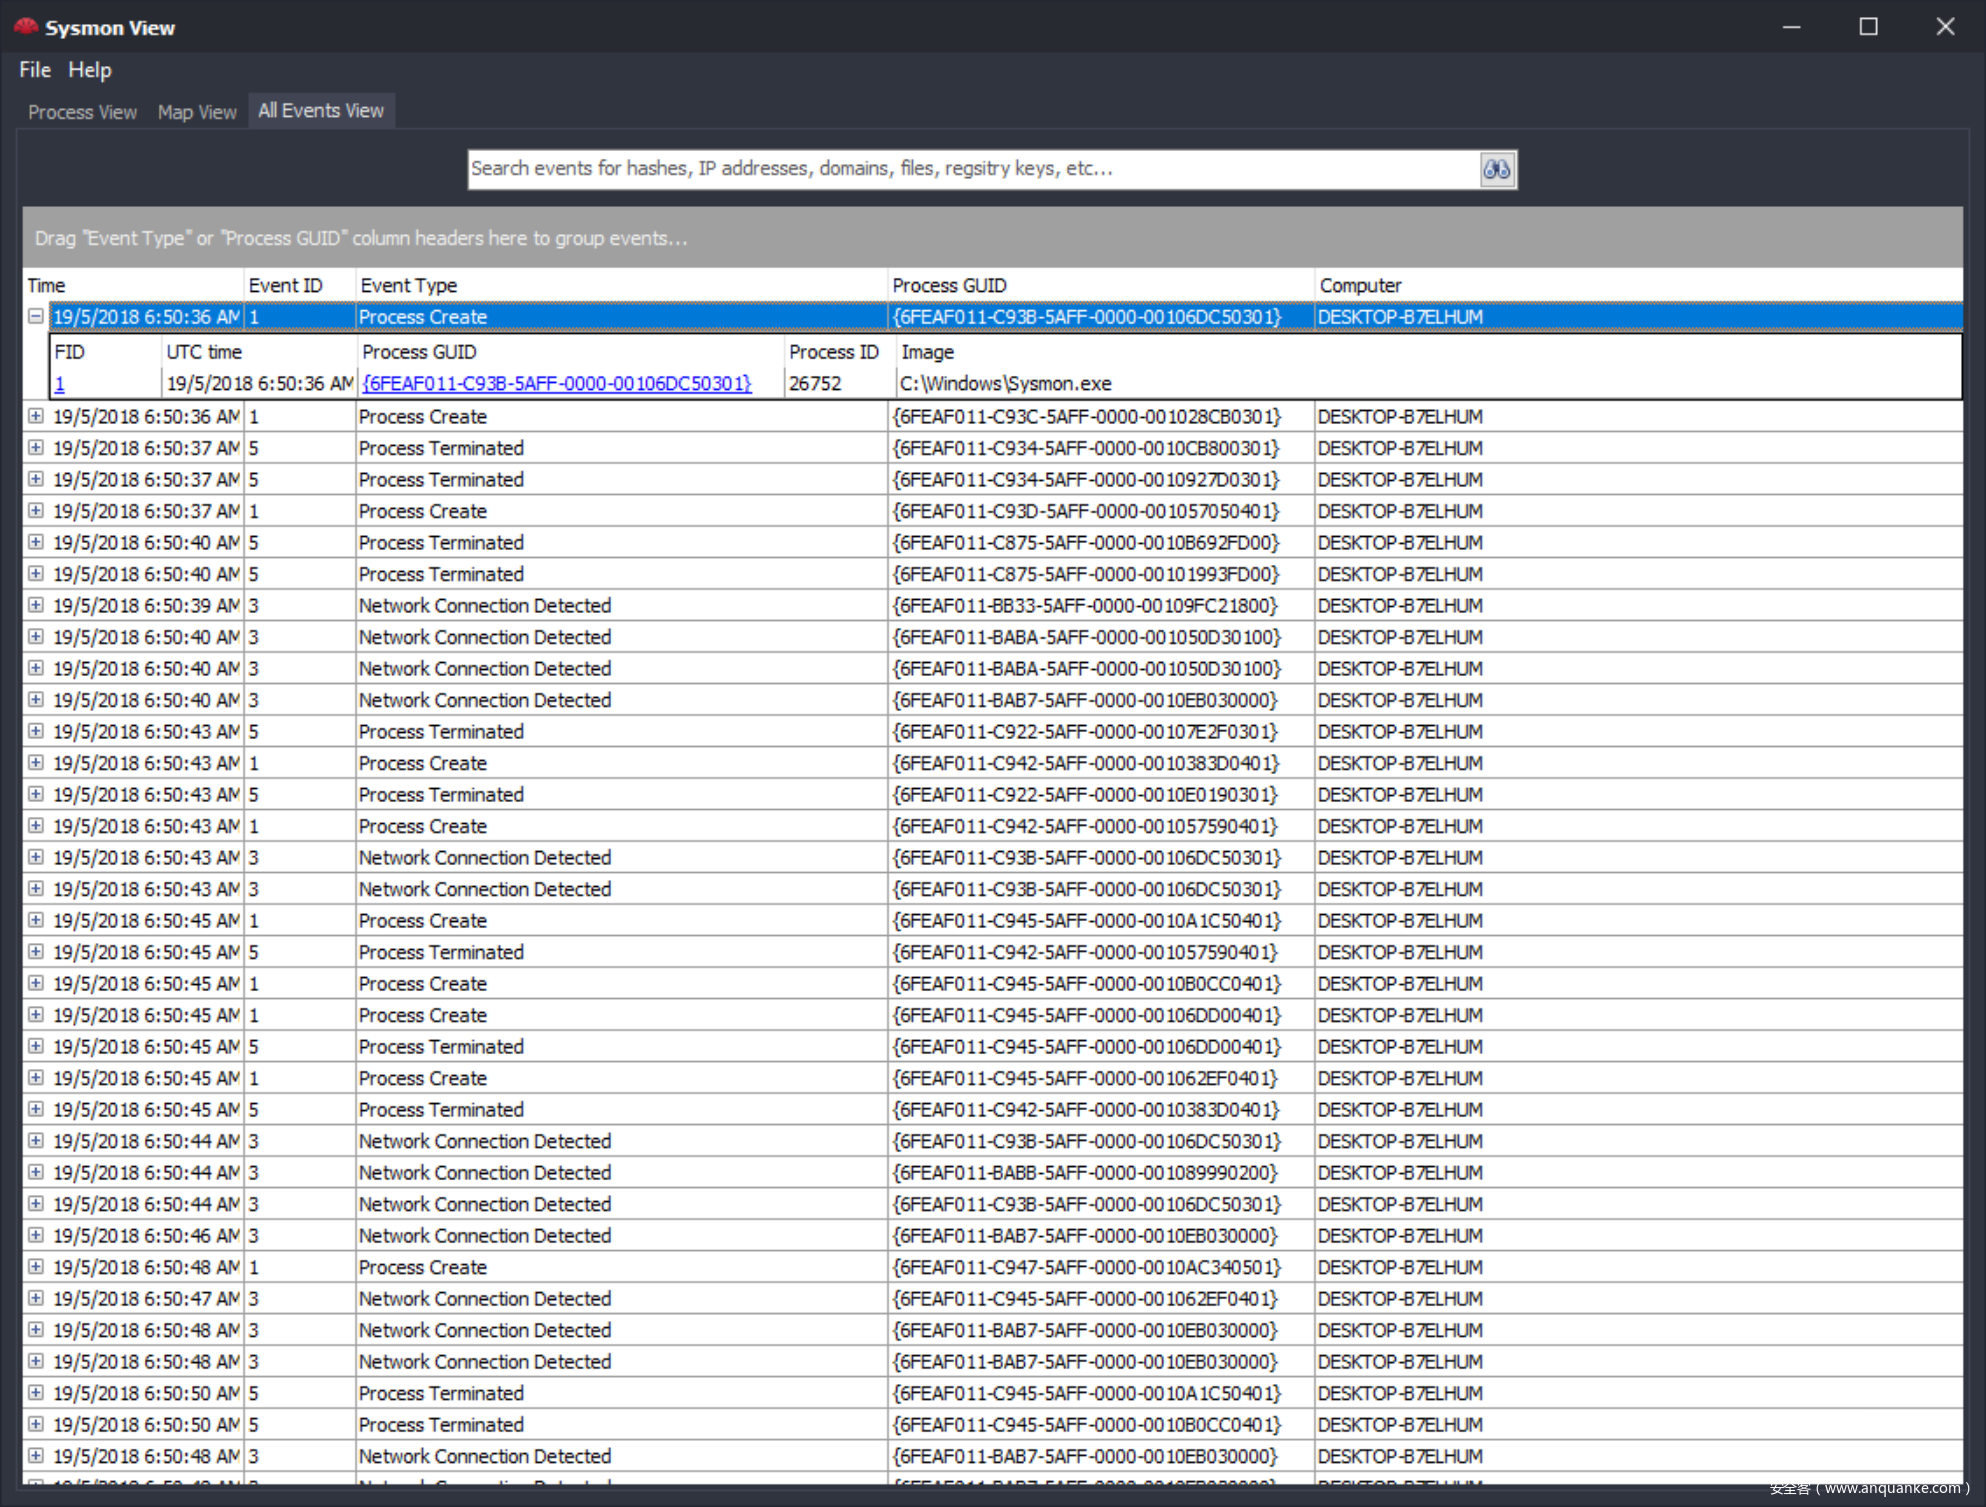Expand the 6:50:48 Process Create row
1986x1507 pixels.
(36, 1267)
